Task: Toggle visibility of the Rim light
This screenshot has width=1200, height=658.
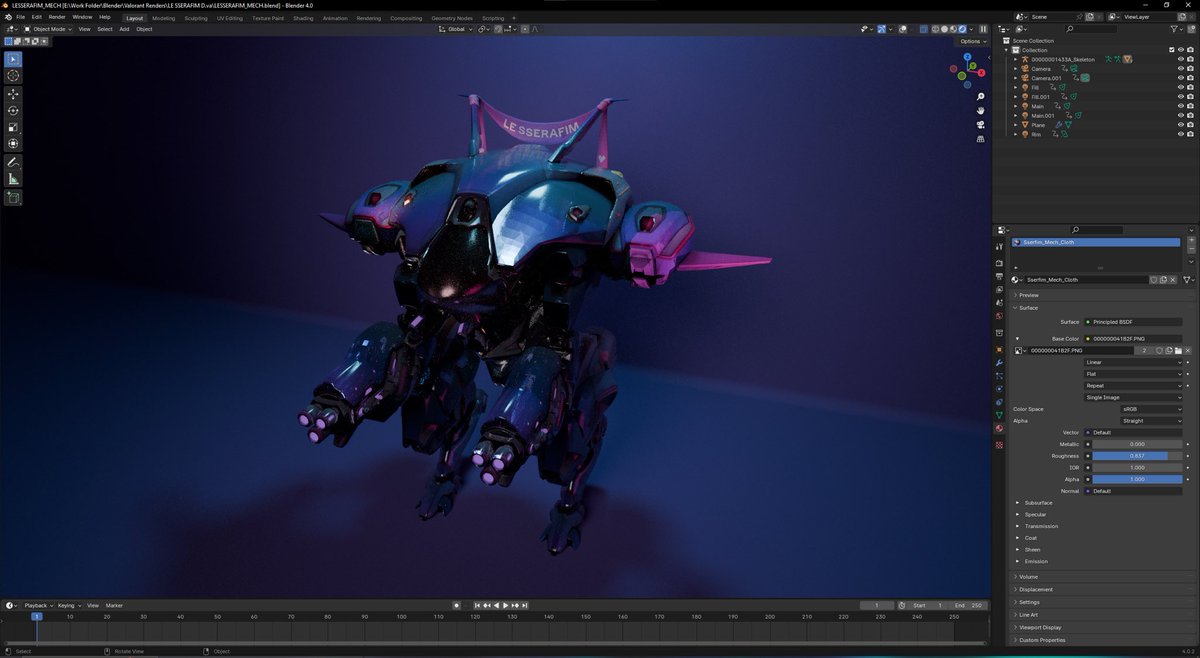Action: pyautogui.click(x=1181, y=134)
